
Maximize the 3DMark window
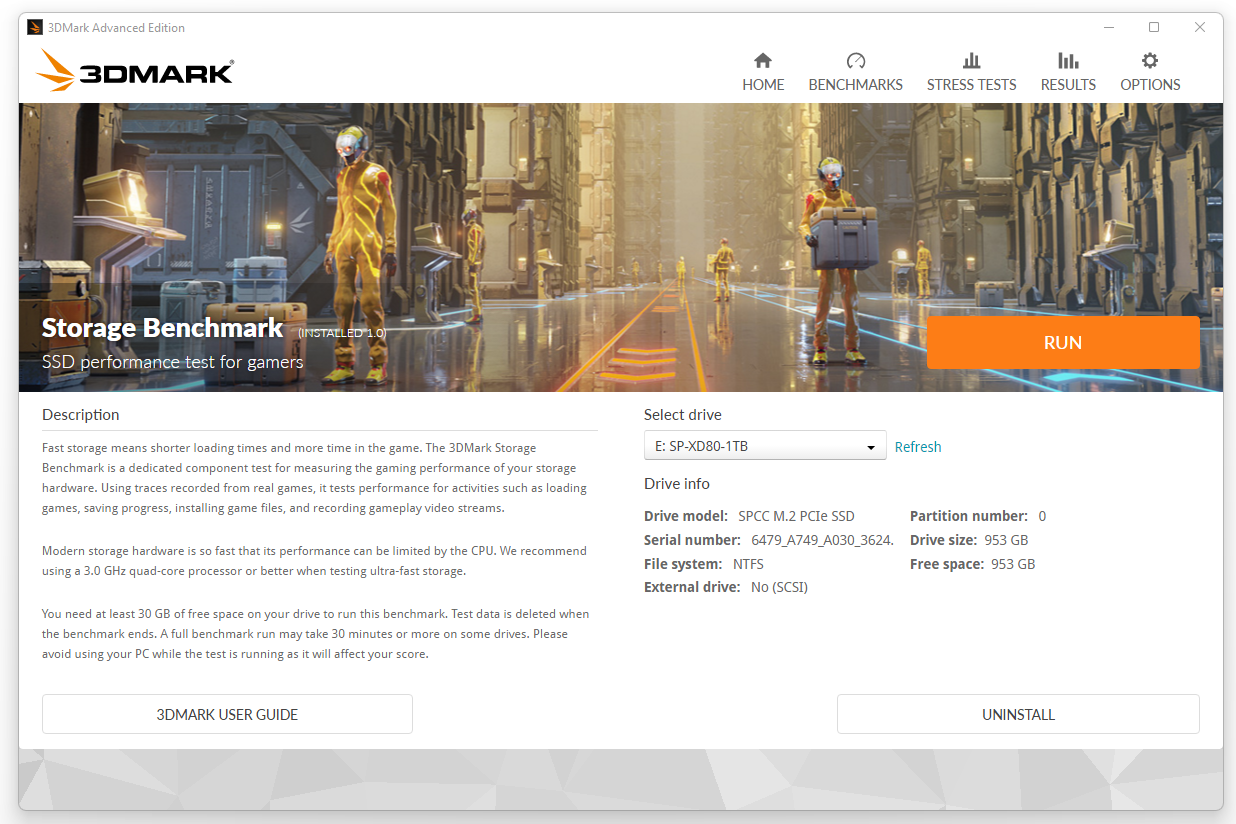(1154, 27)
